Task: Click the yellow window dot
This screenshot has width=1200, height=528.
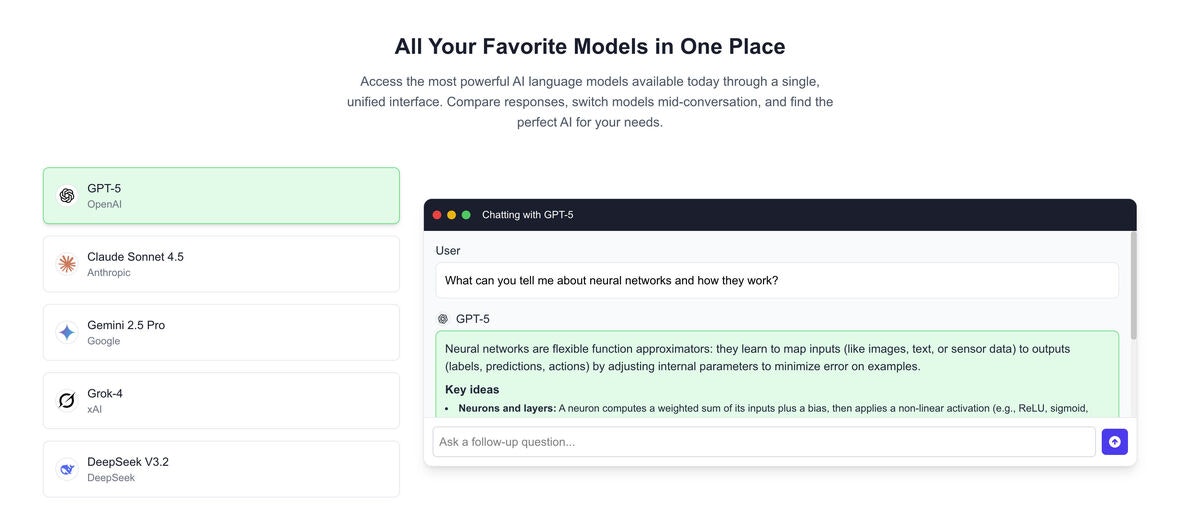Action: [x=451, y=215]
